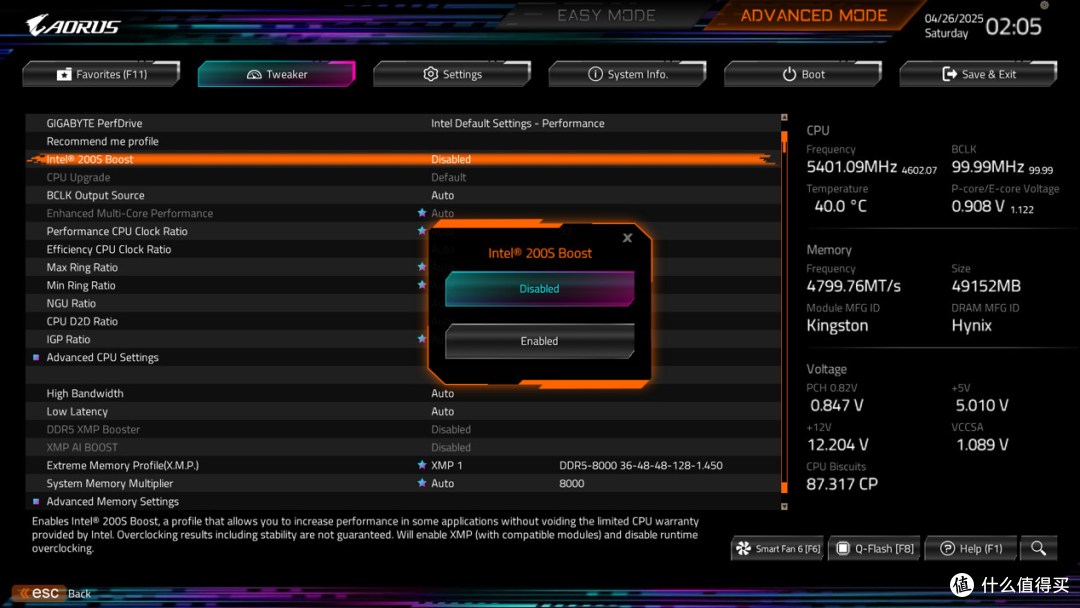1080x608 pixels.
Task: Select the GIGABYTE PerfDrive row
Action: pos(403,123)
